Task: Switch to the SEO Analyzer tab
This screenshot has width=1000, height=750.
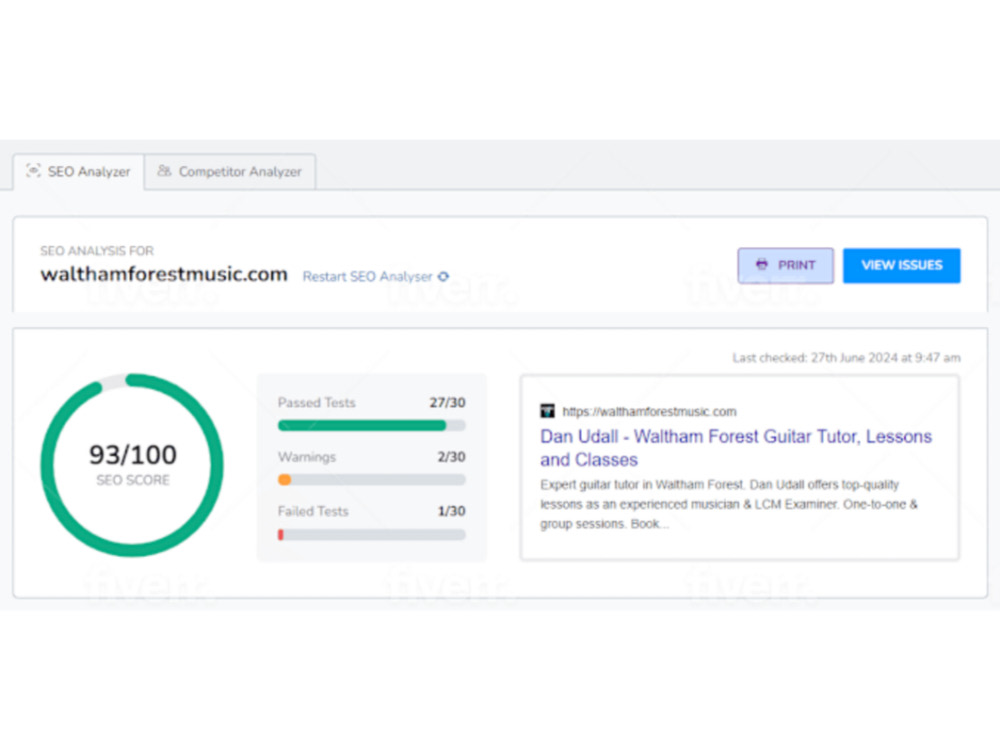Action: [78, 172]
